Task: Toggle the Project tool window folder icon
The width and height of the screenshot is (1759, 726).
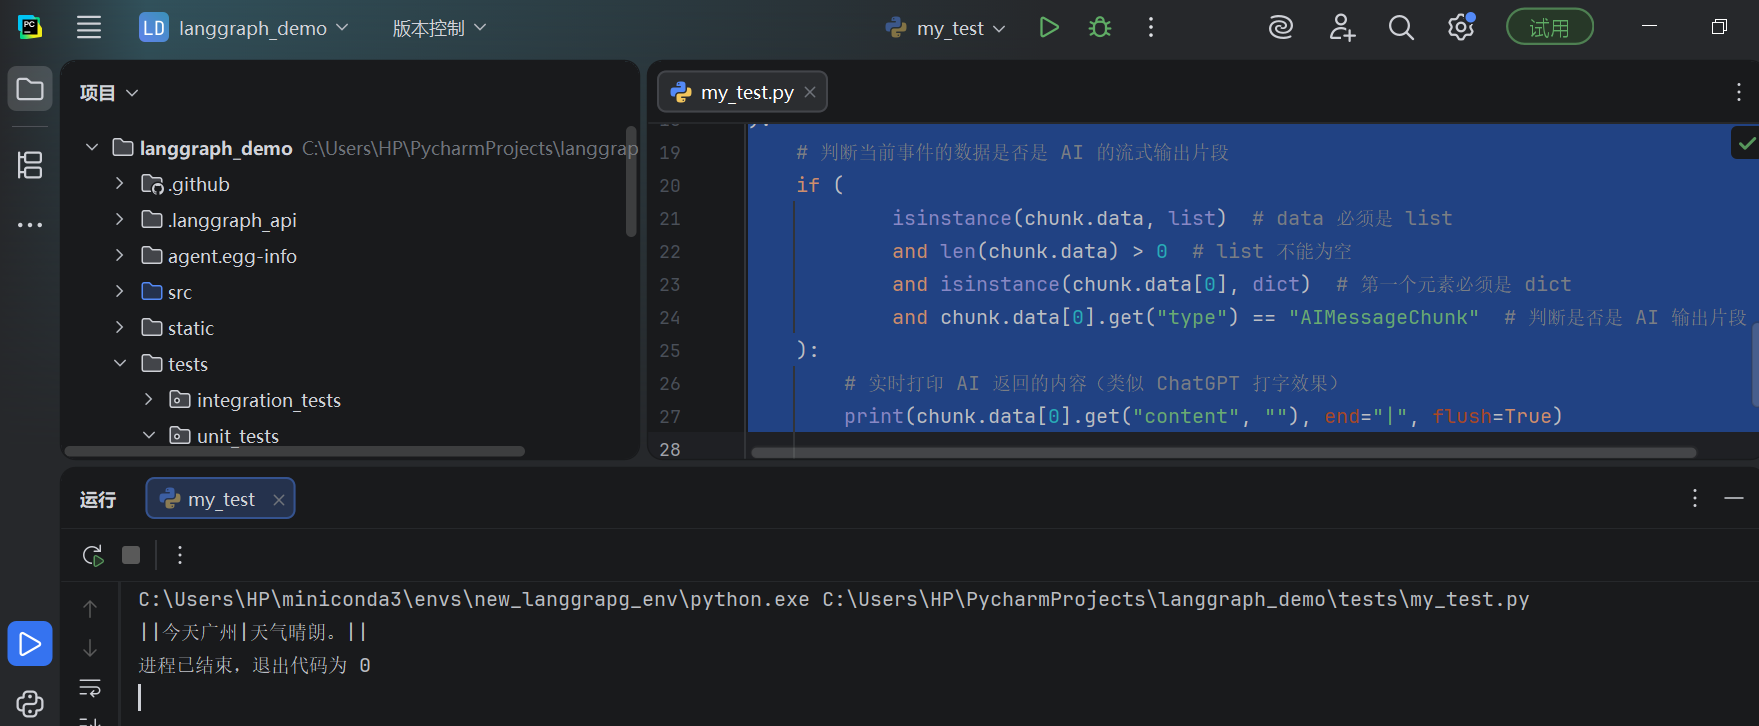Action: pos(30,89)
